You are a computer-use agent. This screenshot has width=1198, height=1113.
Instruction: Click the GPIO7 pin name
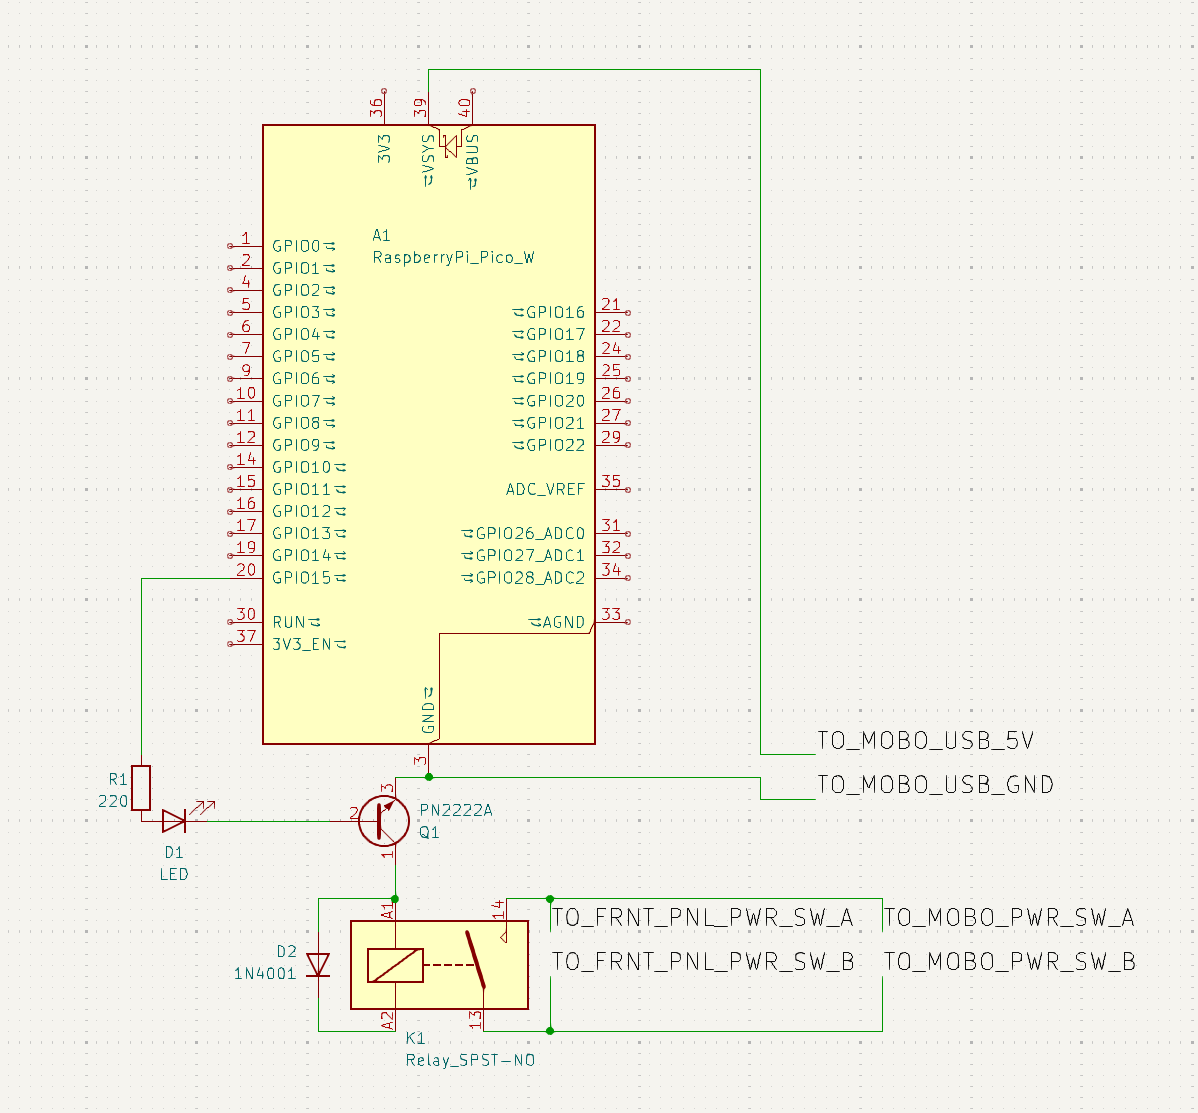tap(296, 401)
